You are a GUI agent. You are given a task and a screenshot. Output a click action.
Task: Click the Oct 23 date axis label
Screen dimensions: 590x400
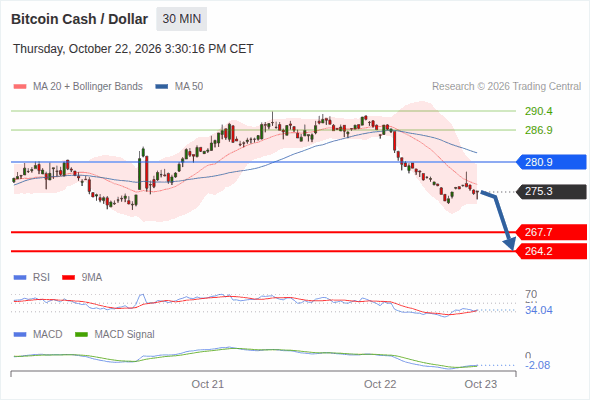(x=481, y=384)
